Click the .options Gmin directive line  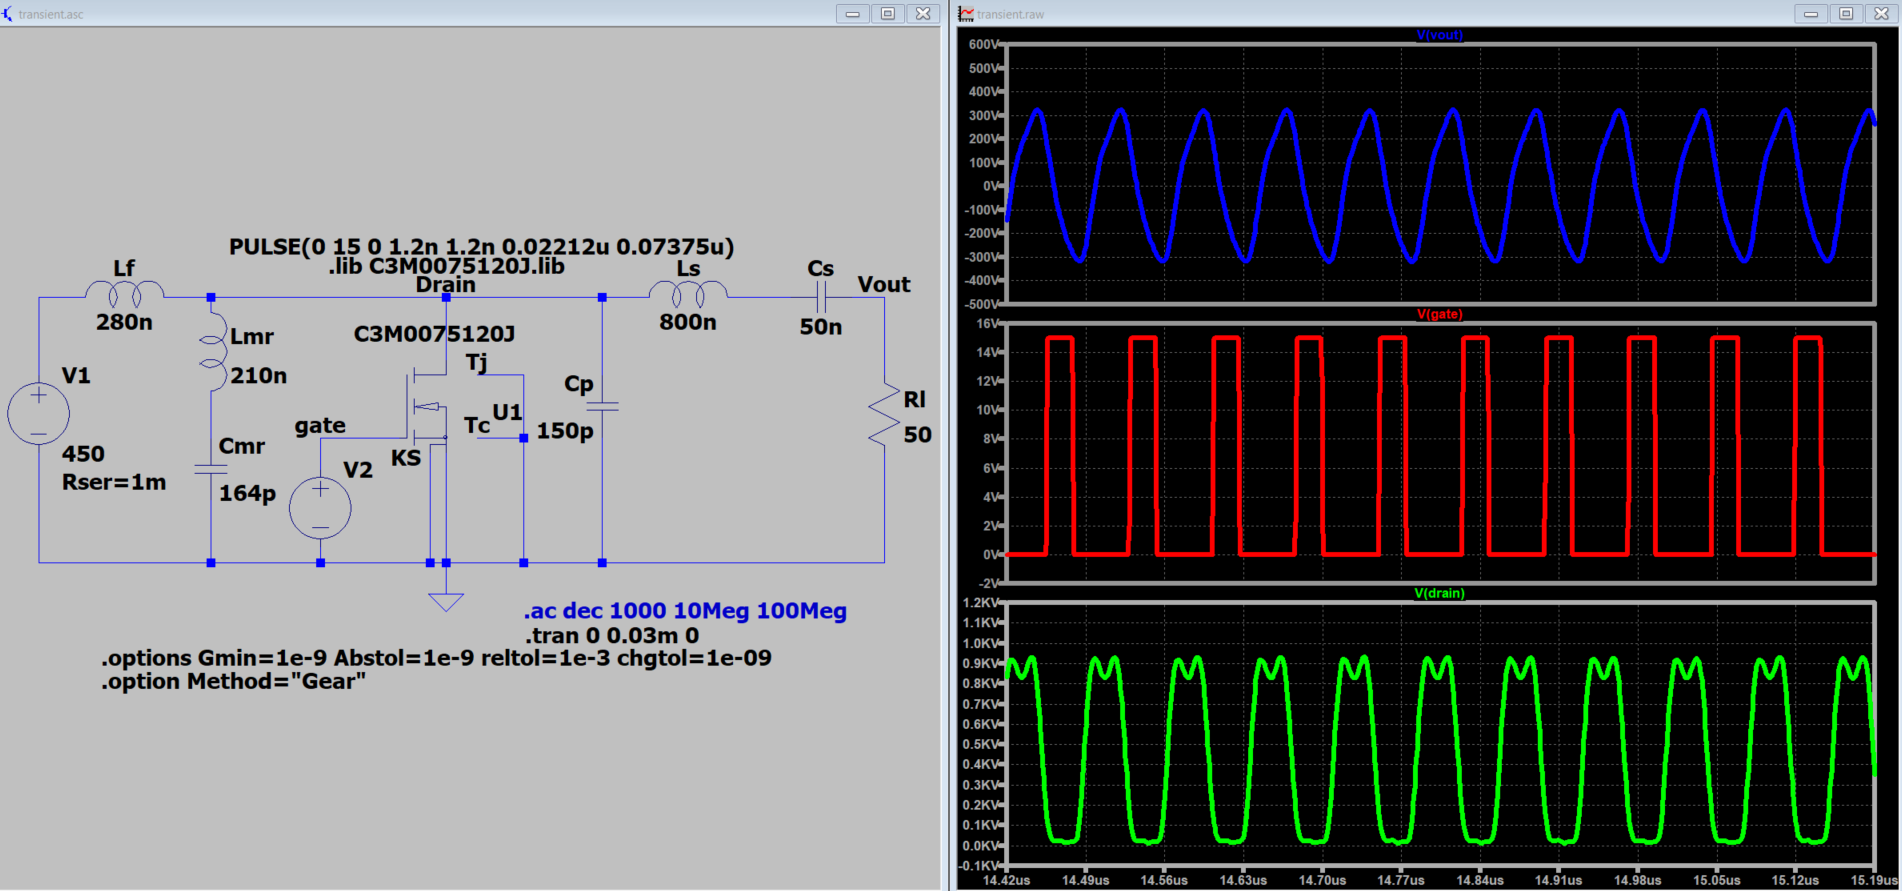click(x=436, y=658)
